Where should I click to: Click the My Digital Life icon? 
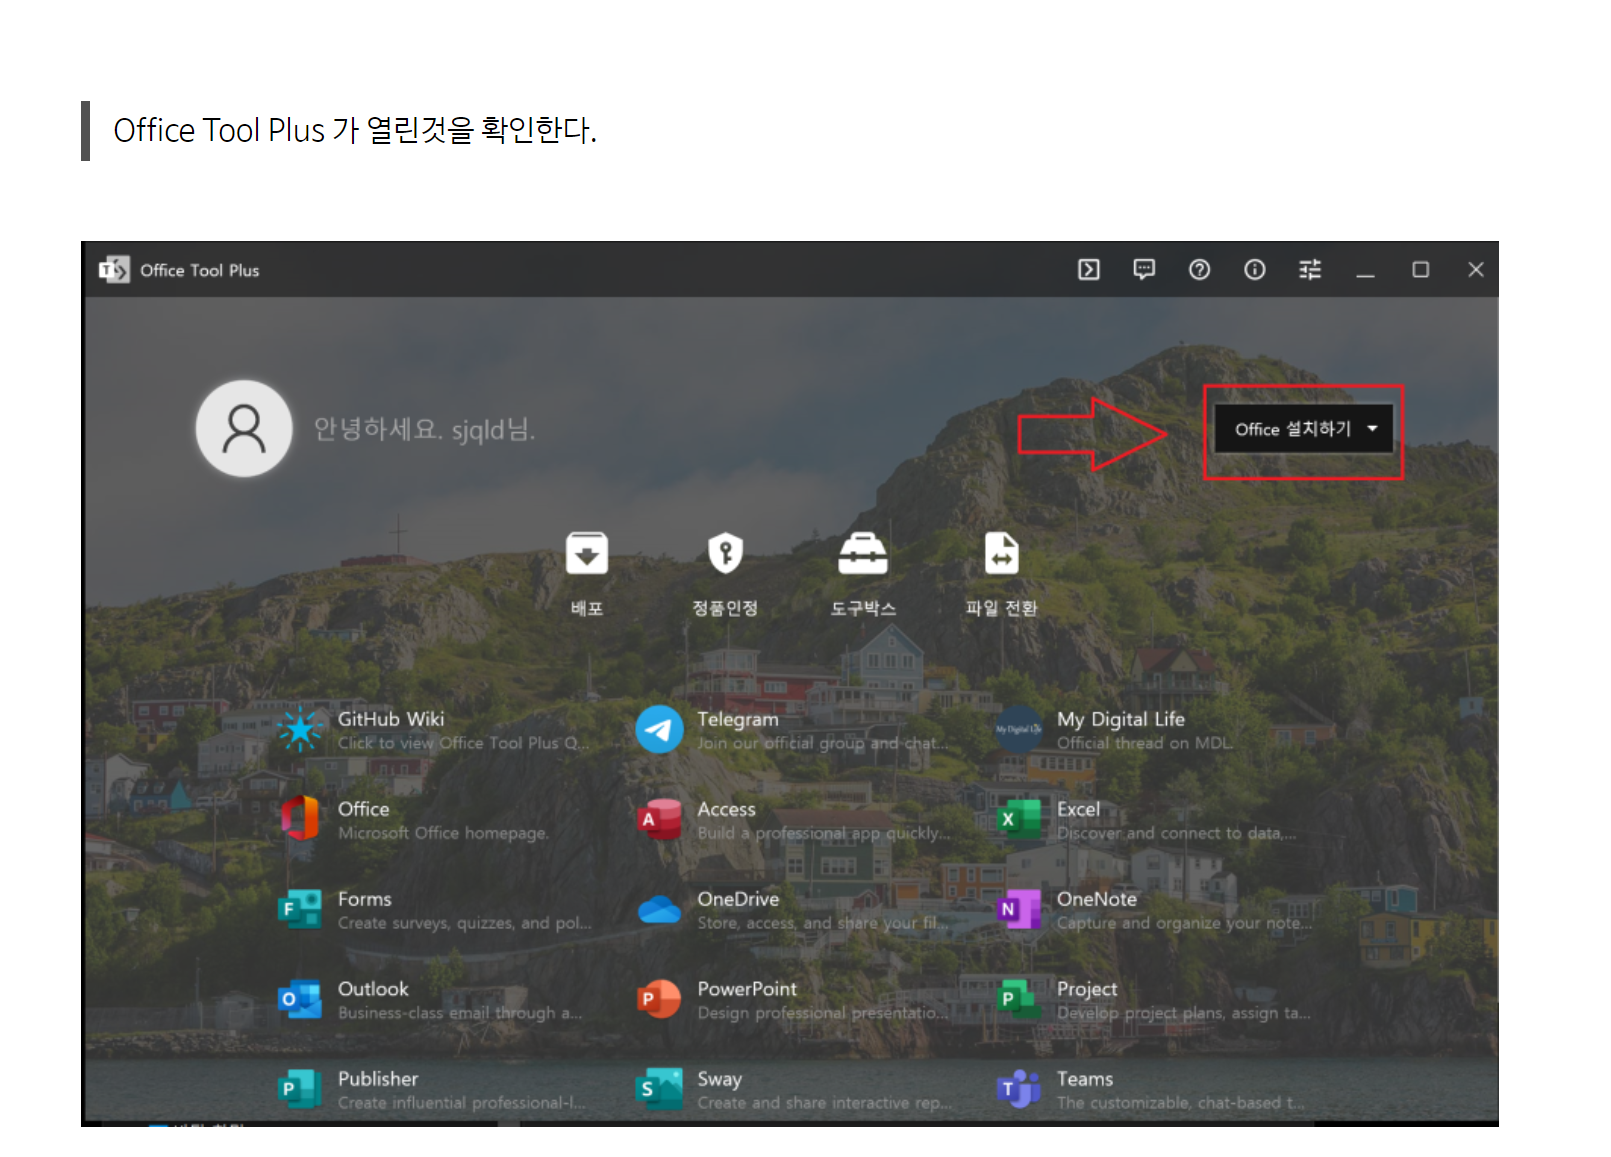click(1019, 730)
